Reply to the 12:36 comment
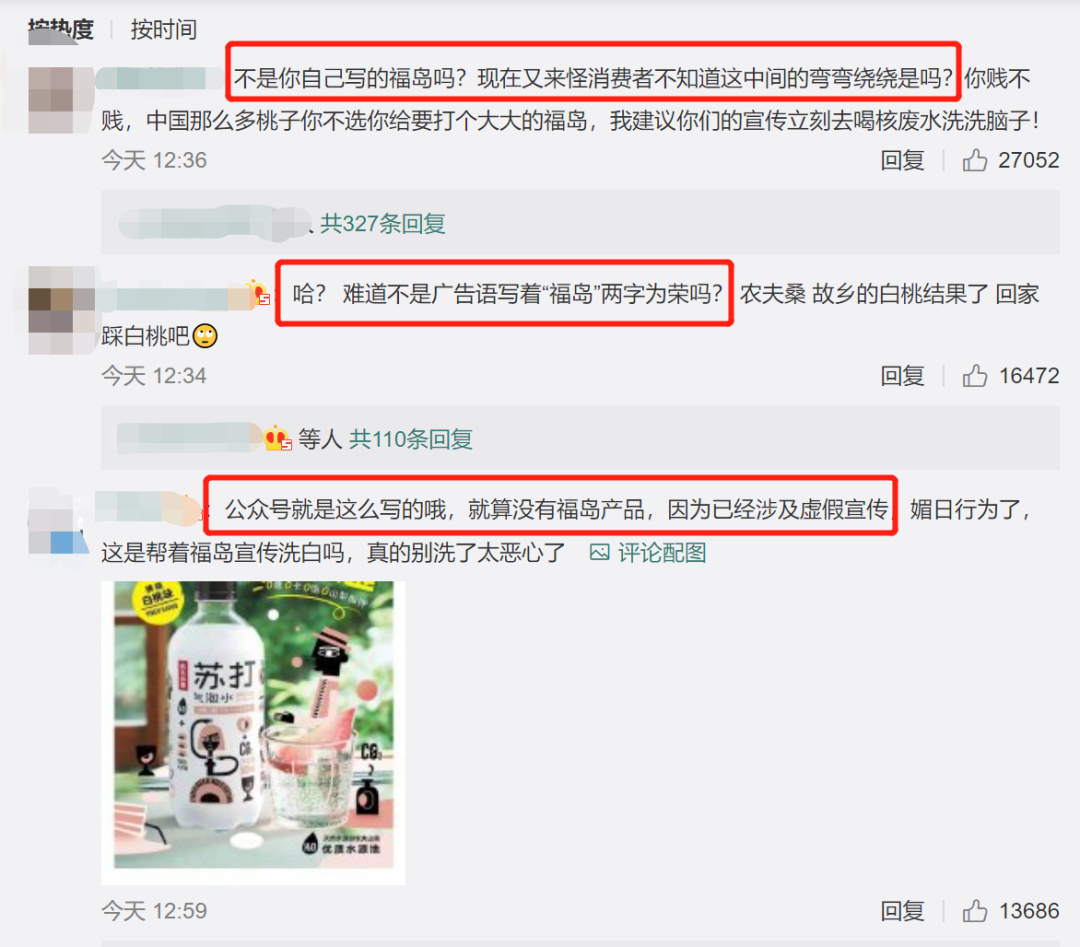Viewport: 1080px width, 947px height. [x=902, y=160]
